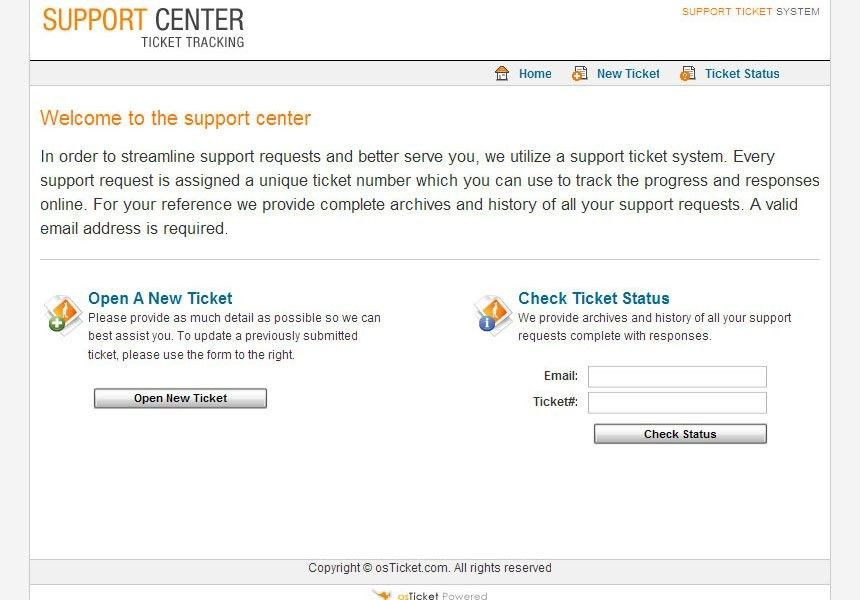Click the info ticket icon near Check Ticket Status
Image resolution: width=860 pixels, height=600 pixels.
pyautogui.click(x=492, y=315)
